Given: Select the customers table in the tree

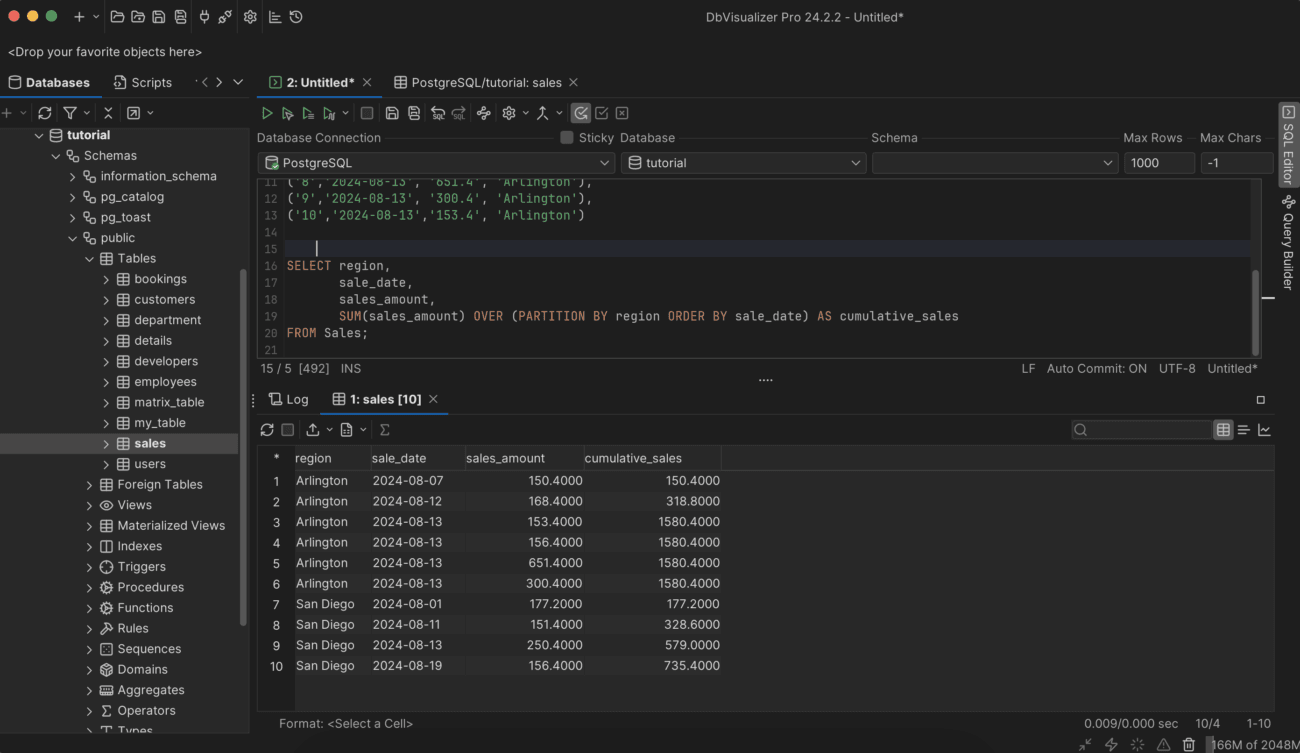Looking at the screenshot, I should pos(164,299).
